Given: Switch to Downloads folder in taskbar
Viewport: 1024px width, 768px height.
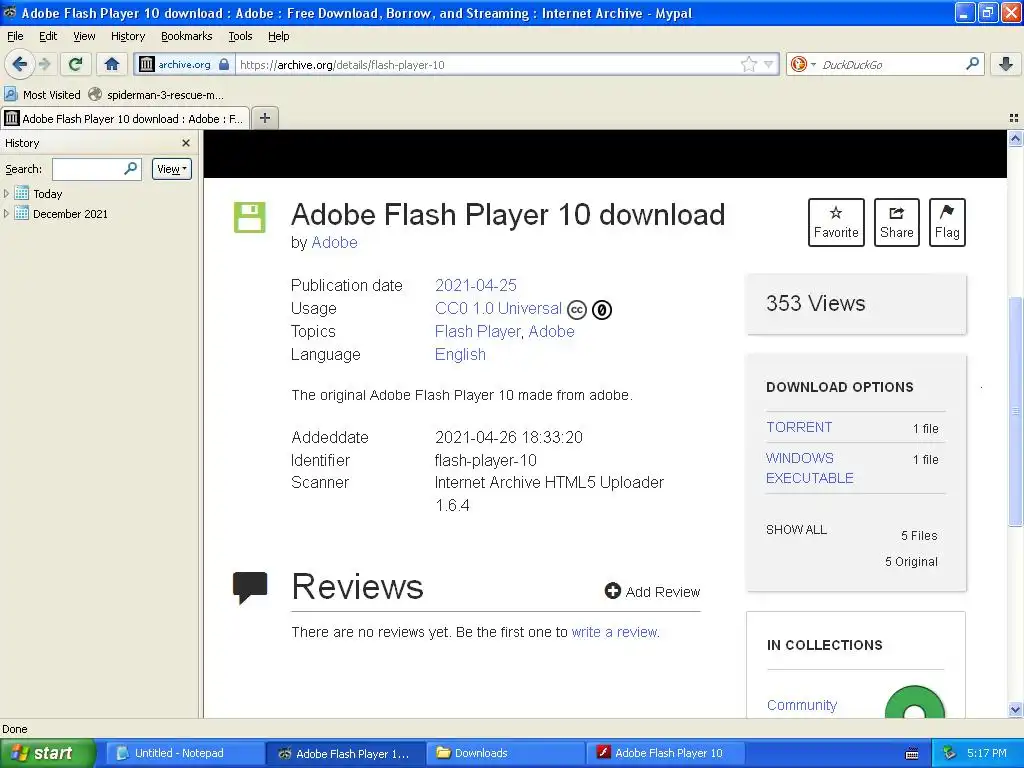Looking at the screenshot, I should click(504, 753).
